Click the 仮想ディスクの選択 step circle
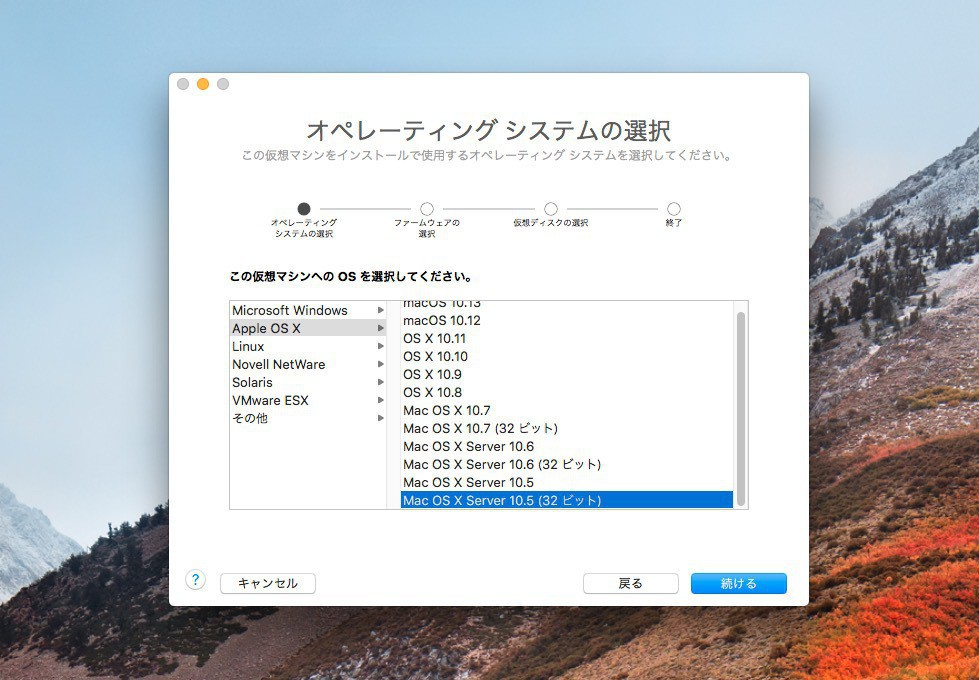 pos(551,209)
